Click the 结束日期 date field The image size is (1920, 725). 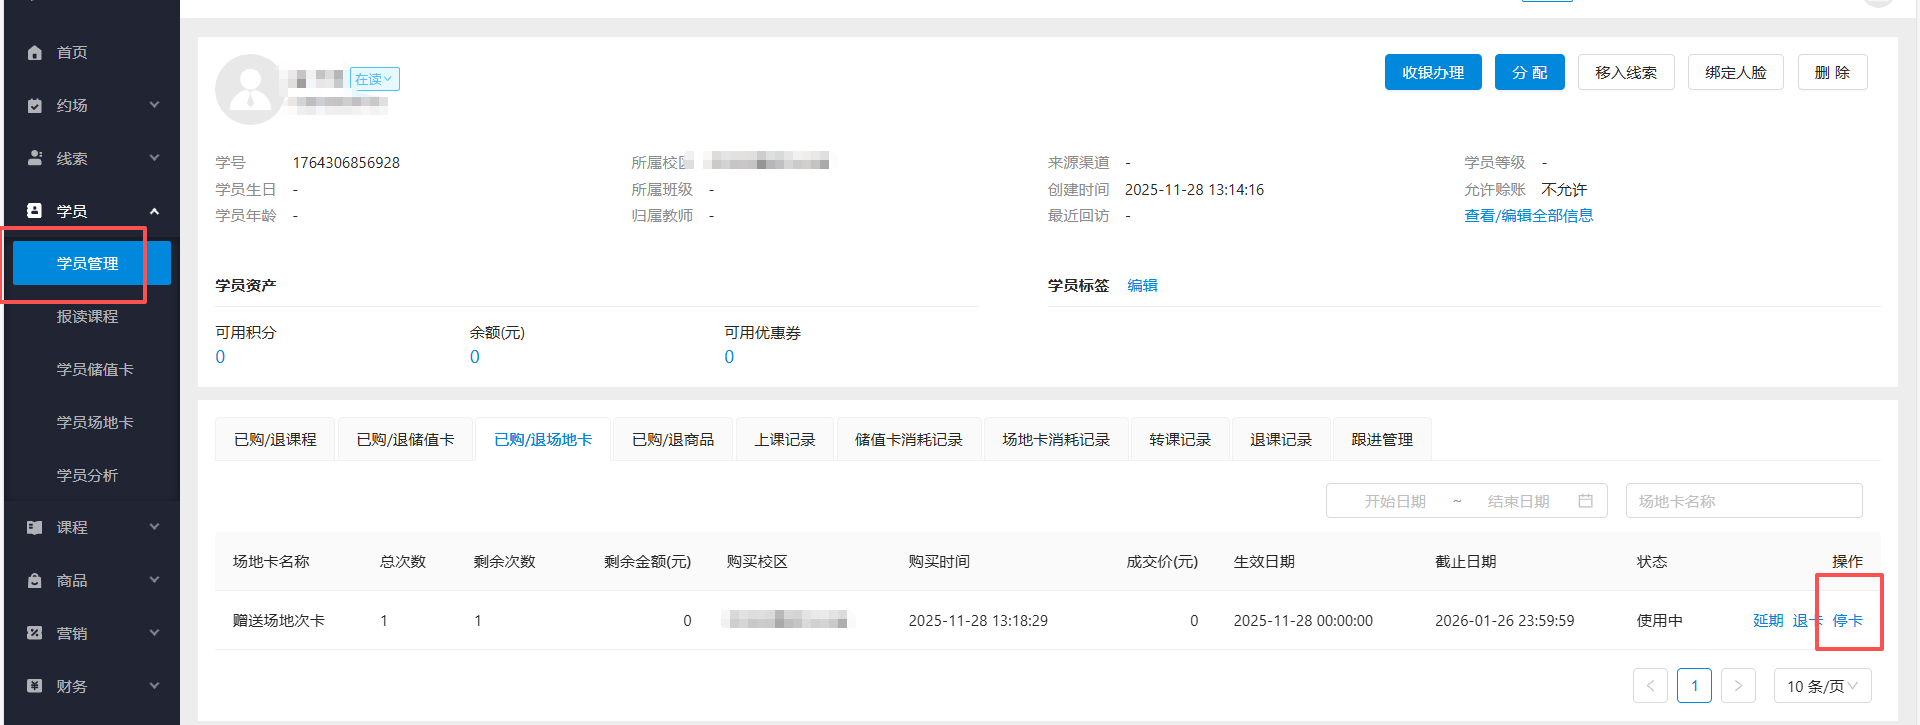tap(1518, 501)
